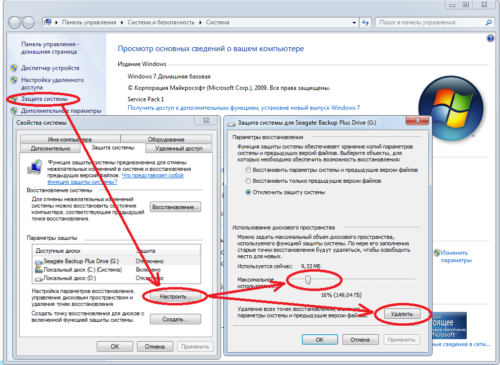This screenshot has height=365, width=500.
Task: Expand the Панель управления breadcrumb arrow
Action: (122, 22)
